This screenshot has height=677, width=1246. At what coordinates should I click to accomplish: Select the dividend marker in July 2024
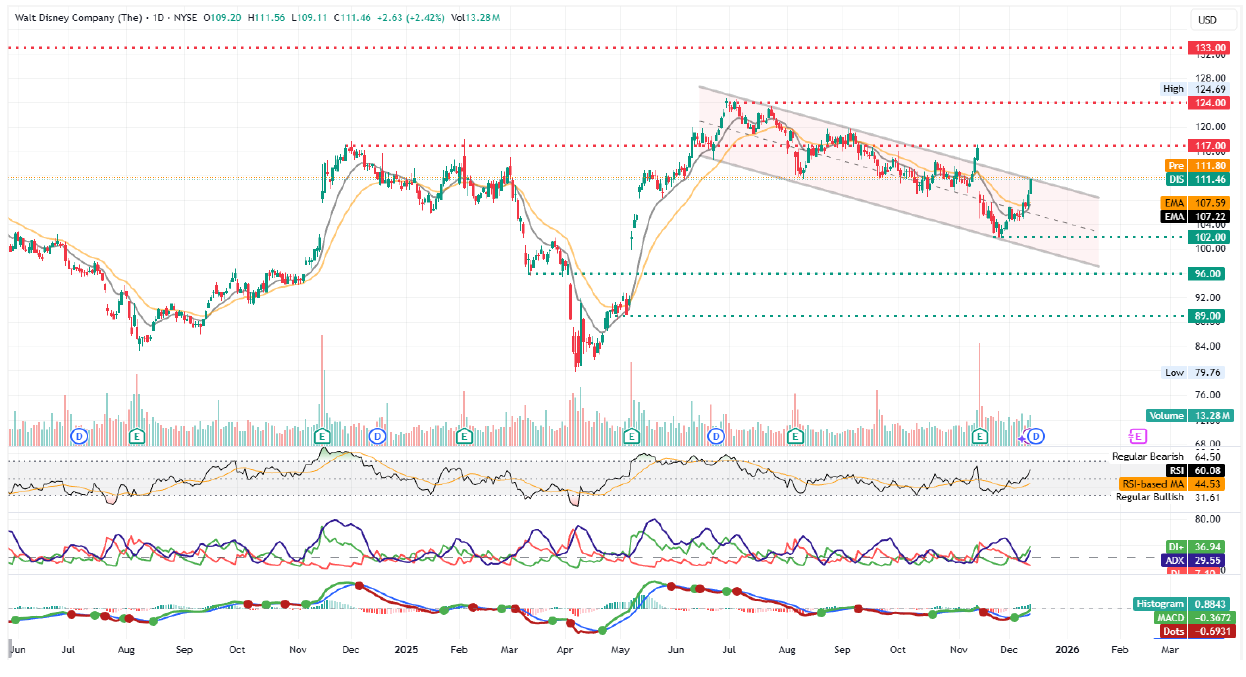pos(81,436)
